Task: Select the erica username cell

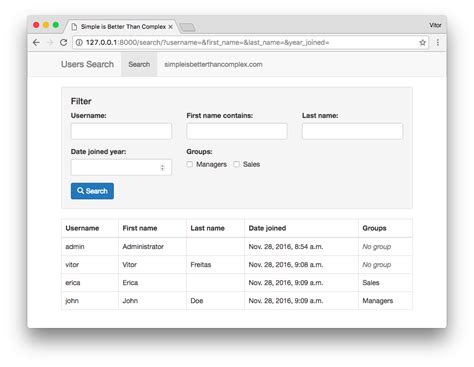Action: tap(90, 283)
